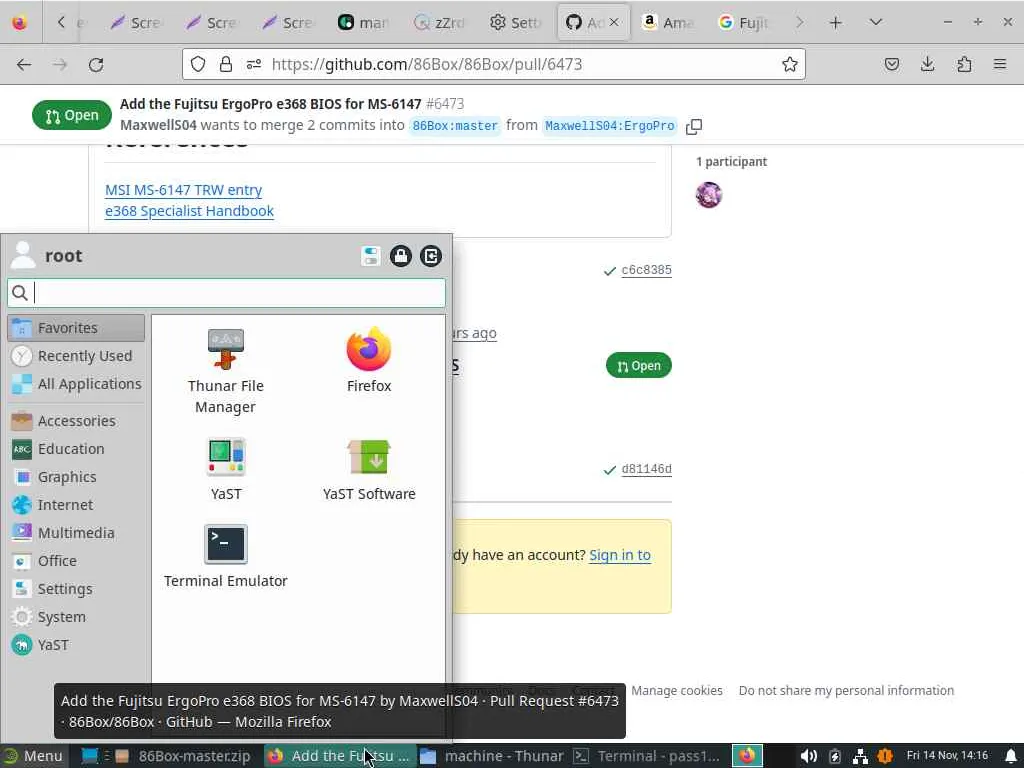Lock the screen using the padlock icon
Screen dimensions: 1024x768
pos(400,256)
